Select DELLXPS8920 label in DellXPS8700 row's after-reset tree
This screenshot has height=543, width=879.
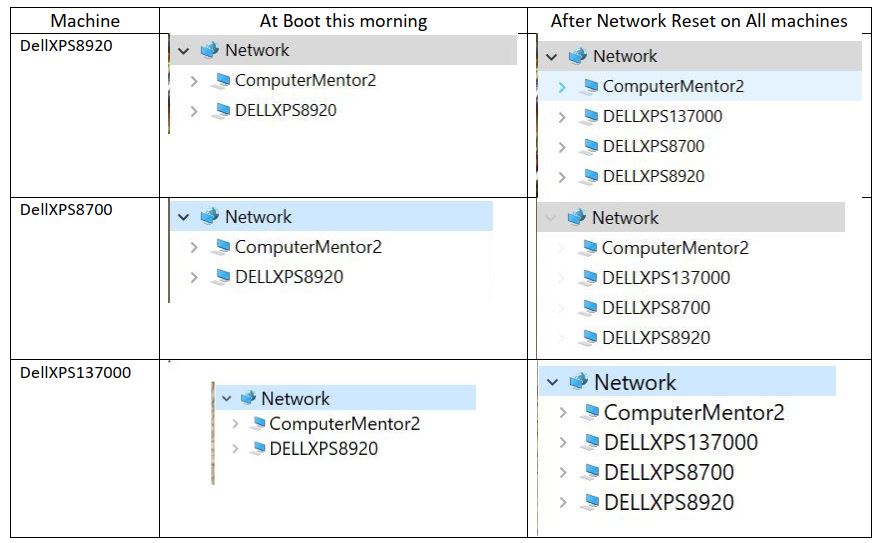point(655,338)
